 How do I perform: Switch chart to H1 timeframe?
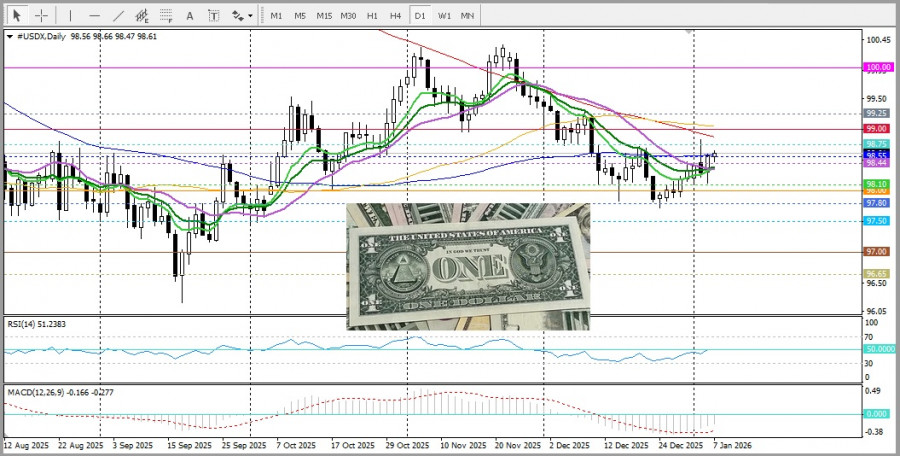(372, 16)
